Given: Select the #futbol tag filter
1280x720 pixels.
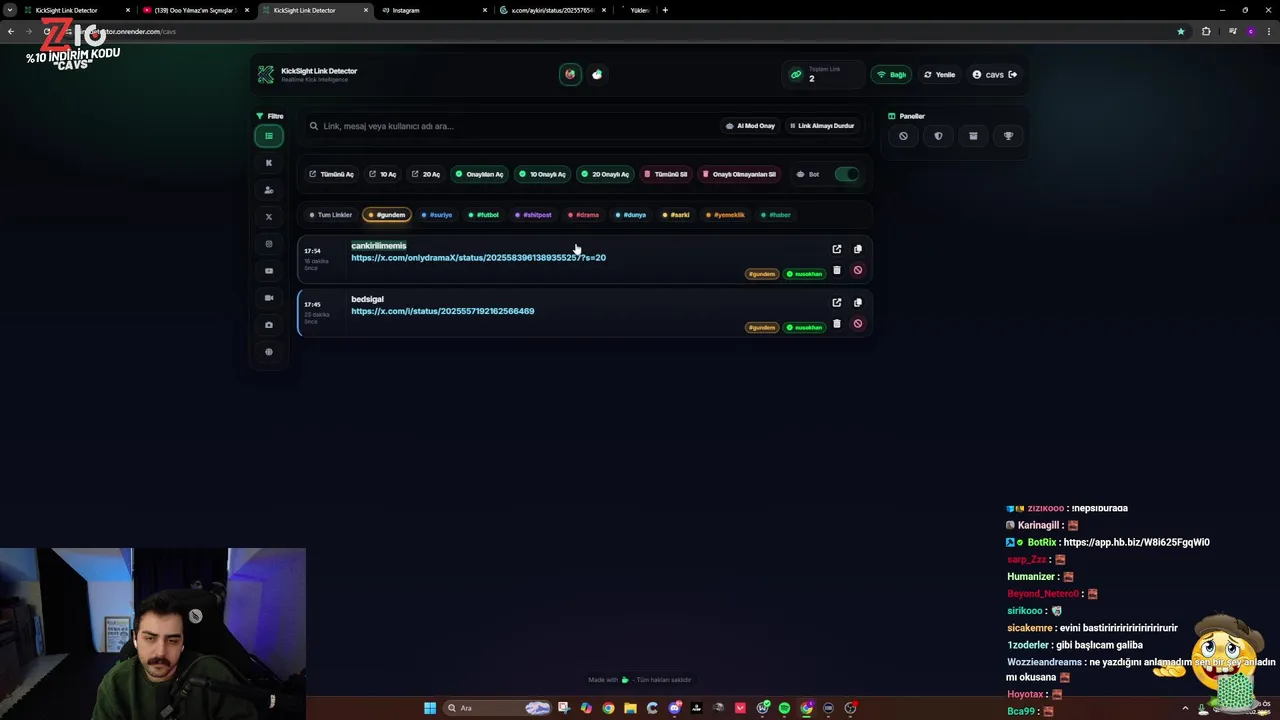Looking at the screenshot, I should coord(484,215).
